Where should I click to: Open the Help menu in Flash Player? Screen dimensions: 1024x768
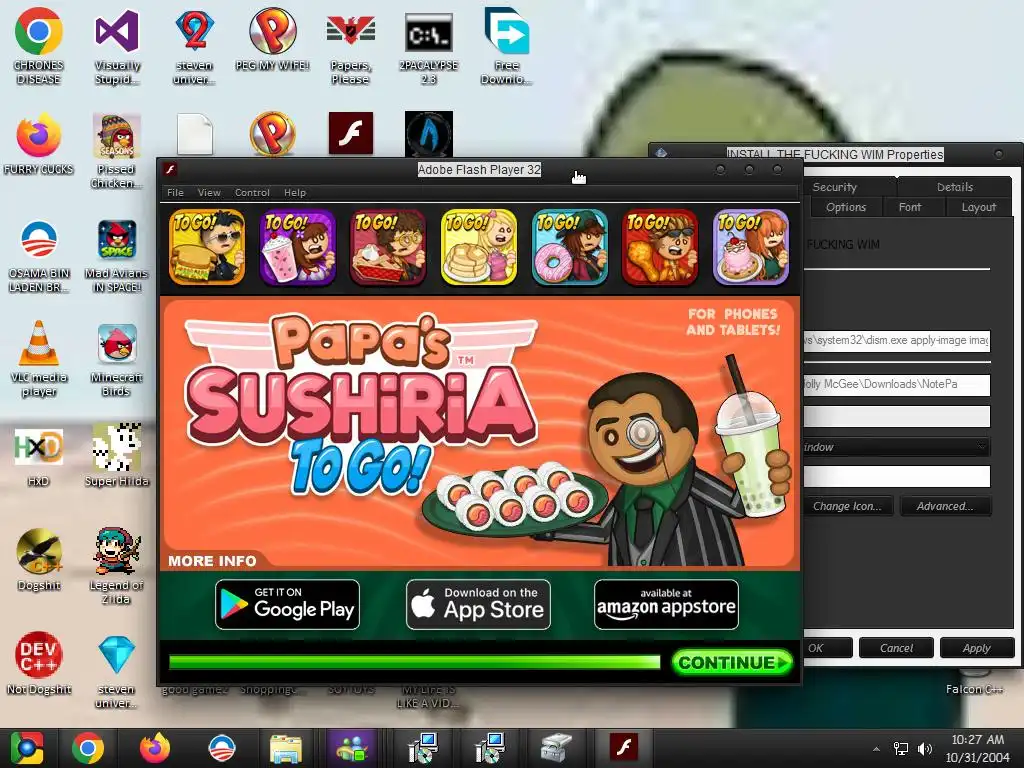tap(295, 193)
